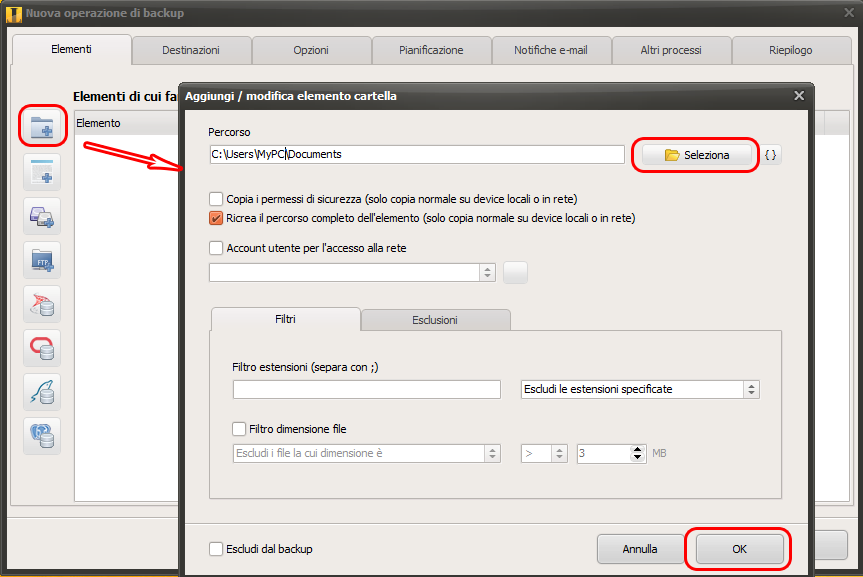Click the add drive image icon
Screen dimensions: 863x577
click(42, 216)
